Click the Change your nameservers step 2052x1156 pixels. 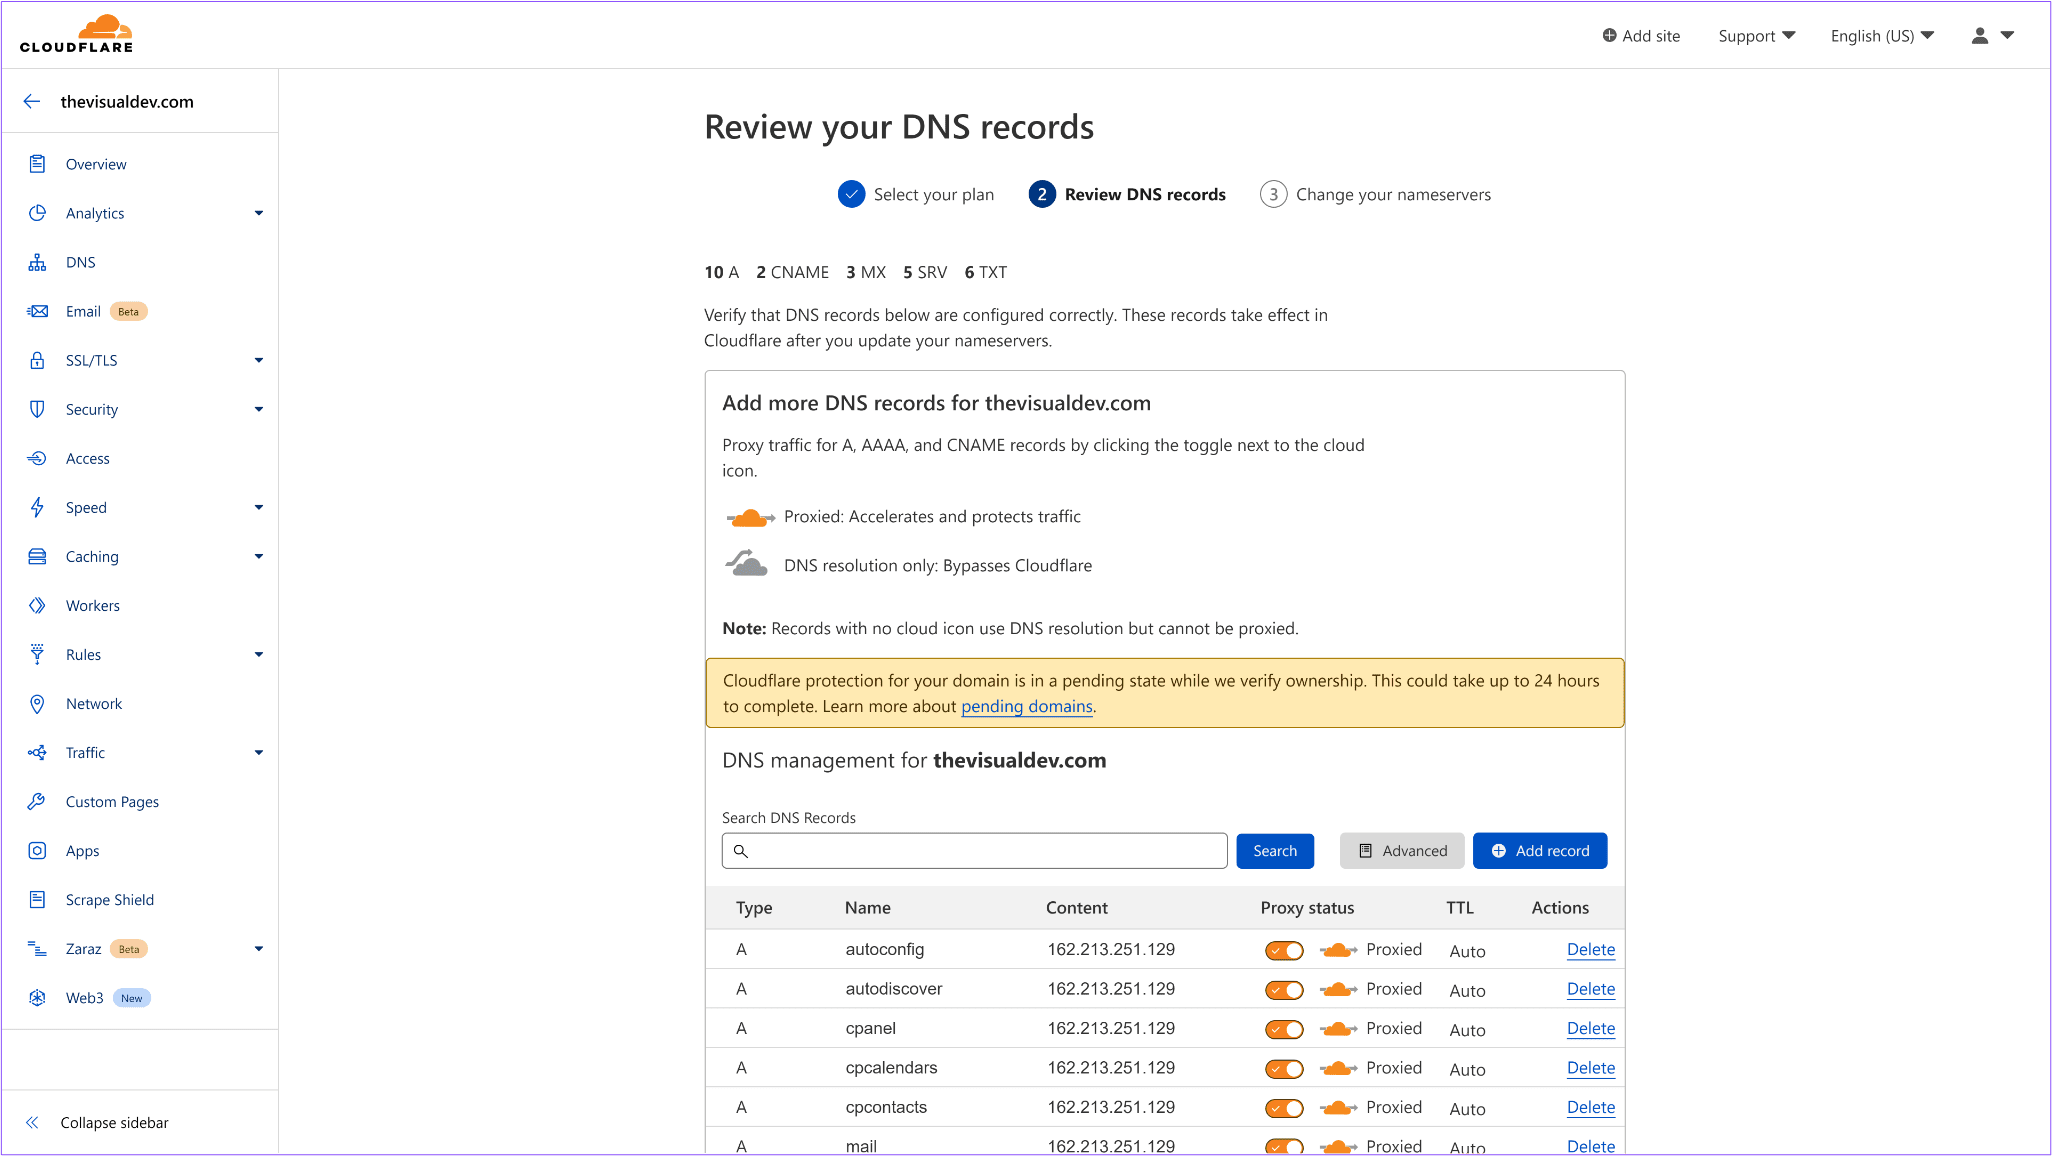click(x=1375, y=194)
